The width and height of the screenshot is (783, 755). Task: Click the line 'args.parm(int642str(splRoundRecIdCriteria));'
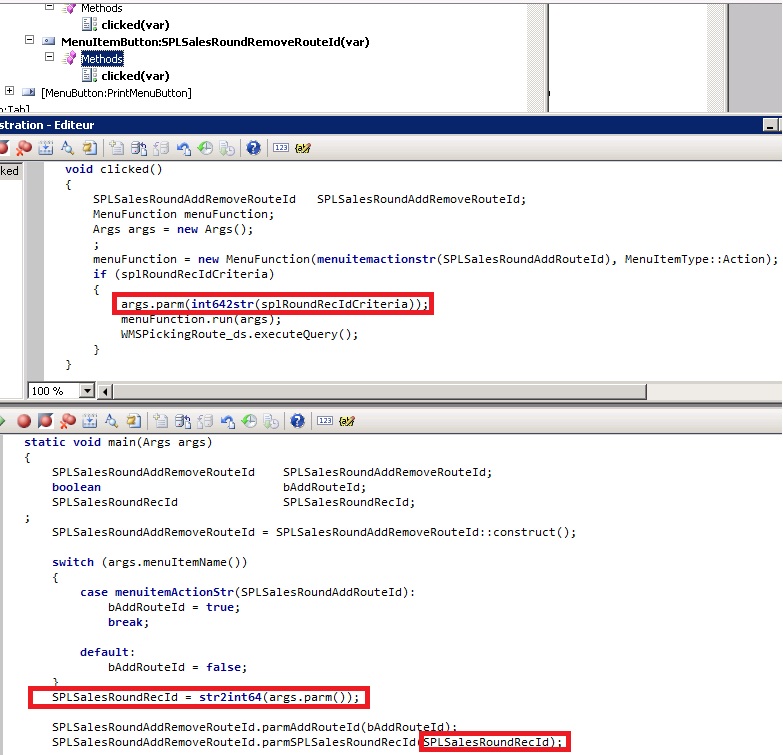pos(274,304)
